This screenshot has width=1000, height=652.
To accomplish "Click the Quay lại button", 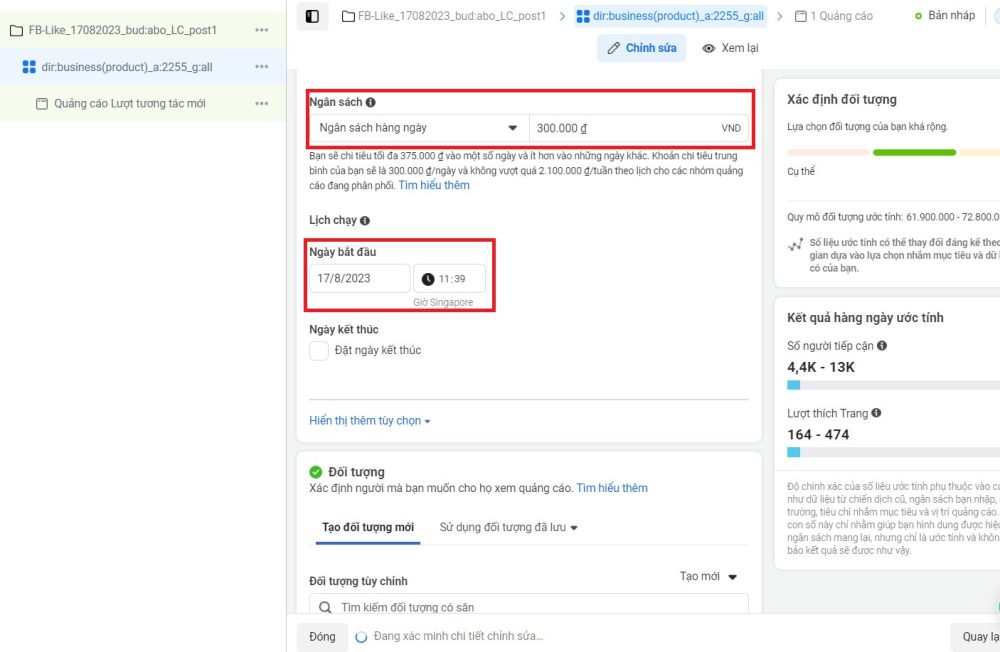I will click(x=976, y=636).
